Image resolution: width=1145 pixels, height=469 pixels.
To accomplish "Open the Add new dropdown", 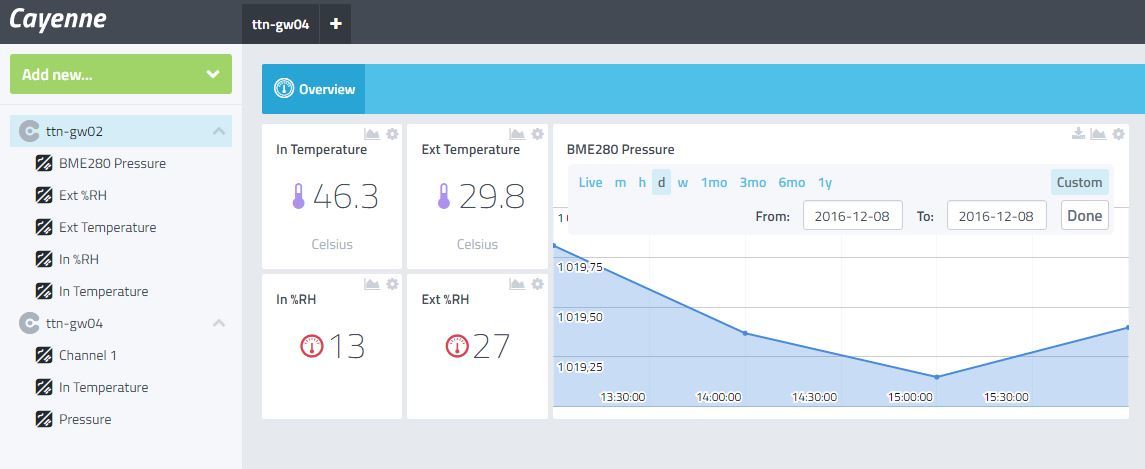I will tap(120, 74).
